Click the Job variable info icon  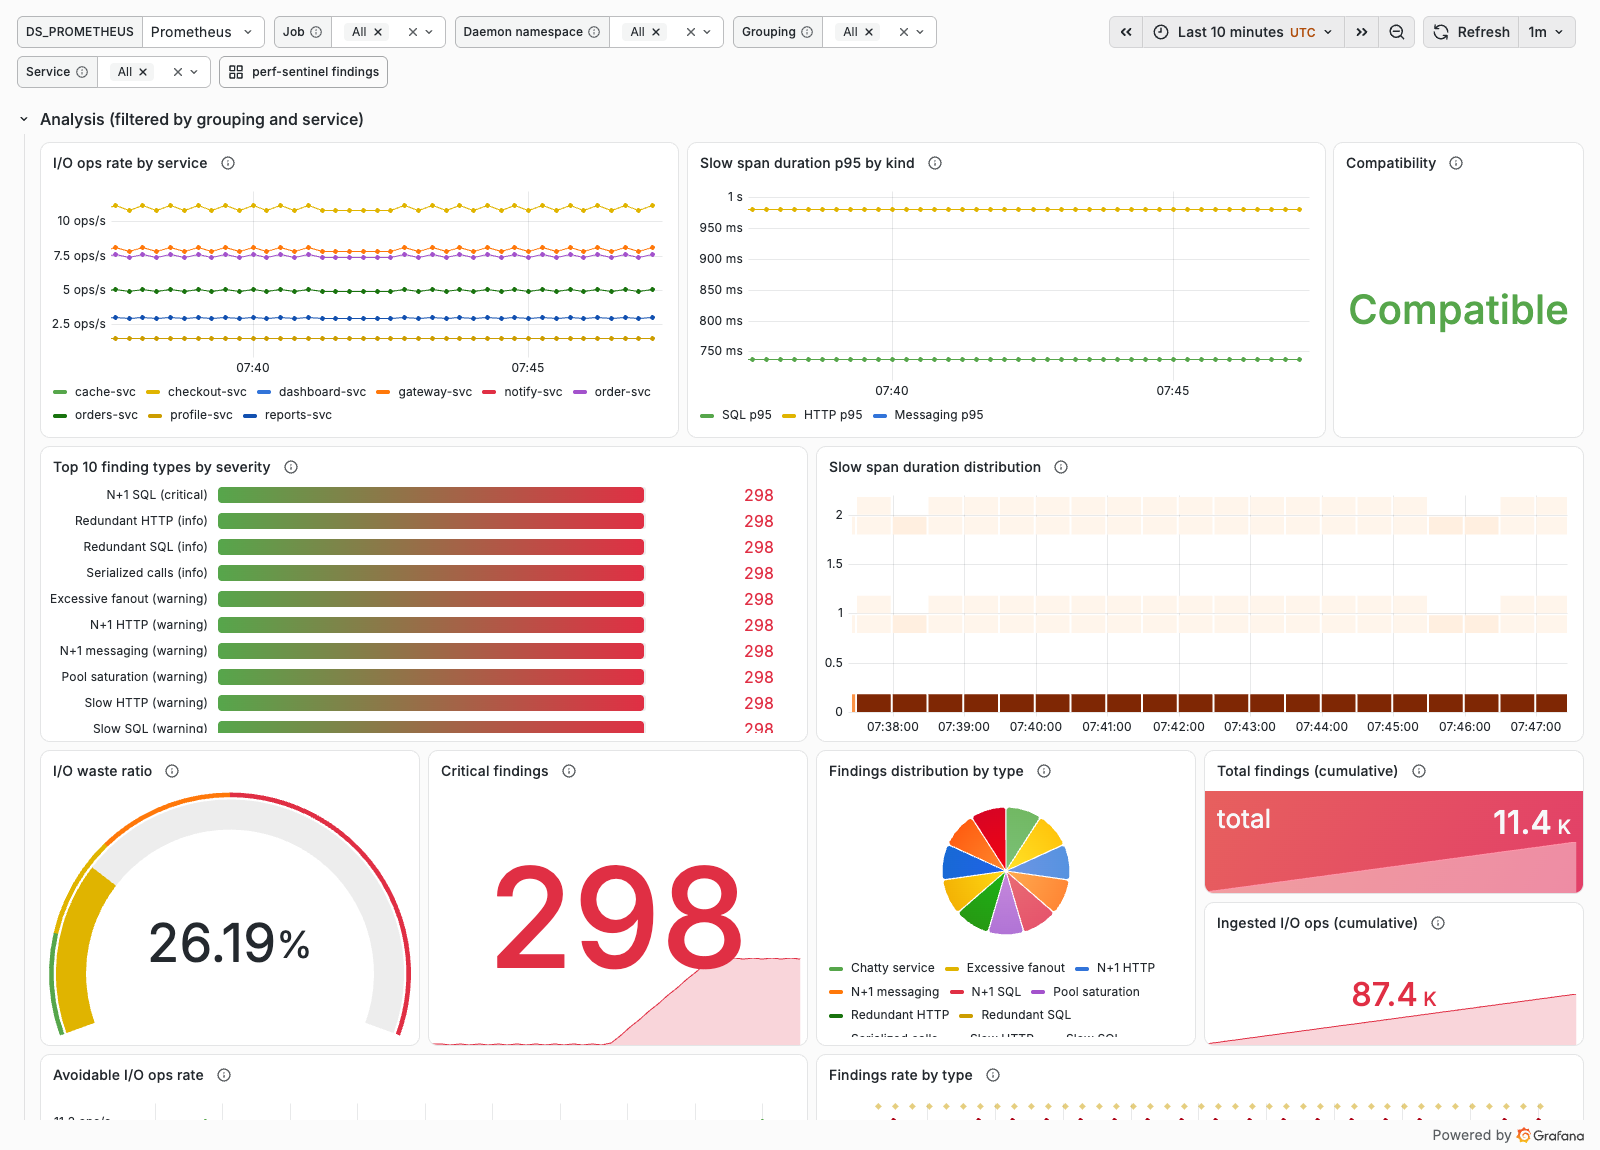click(316, 32)
